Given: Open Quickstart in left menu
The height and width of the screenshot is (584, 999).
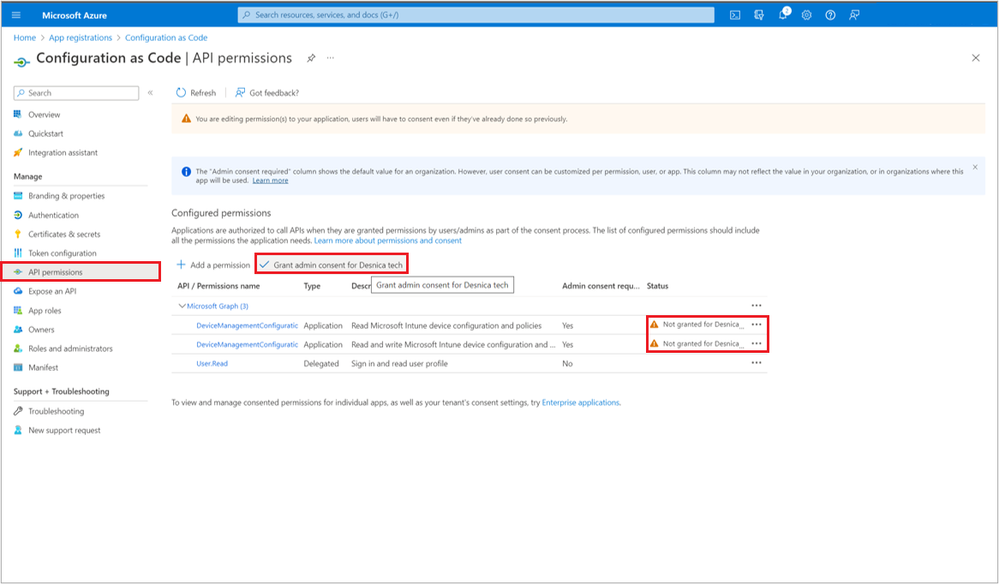Looking at the screenshot, I should coord(45,134).
